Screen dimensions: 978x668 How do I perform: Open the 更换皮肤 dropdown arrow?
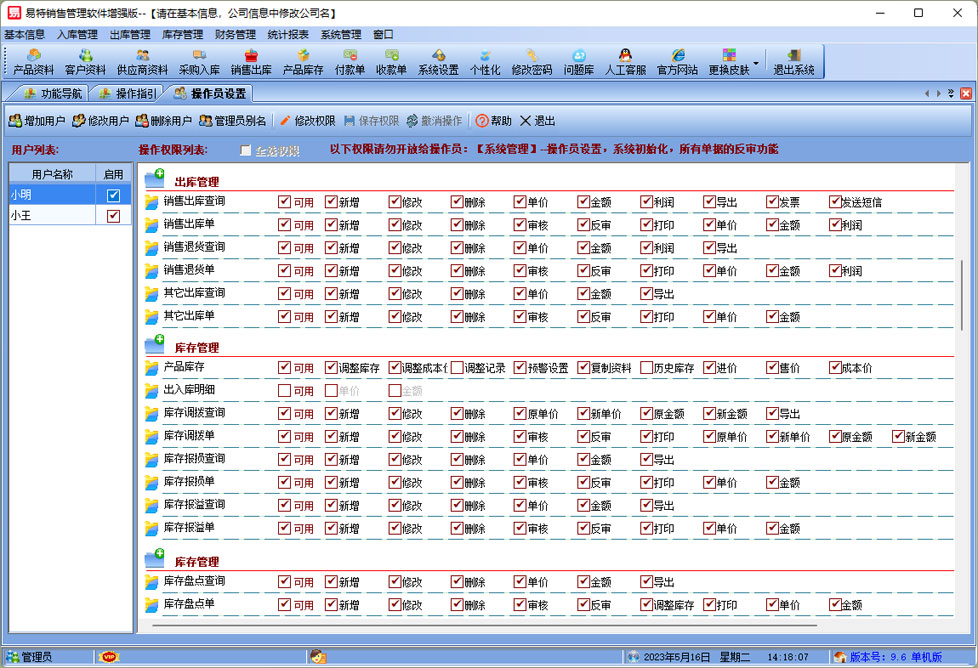coord(756,63)
